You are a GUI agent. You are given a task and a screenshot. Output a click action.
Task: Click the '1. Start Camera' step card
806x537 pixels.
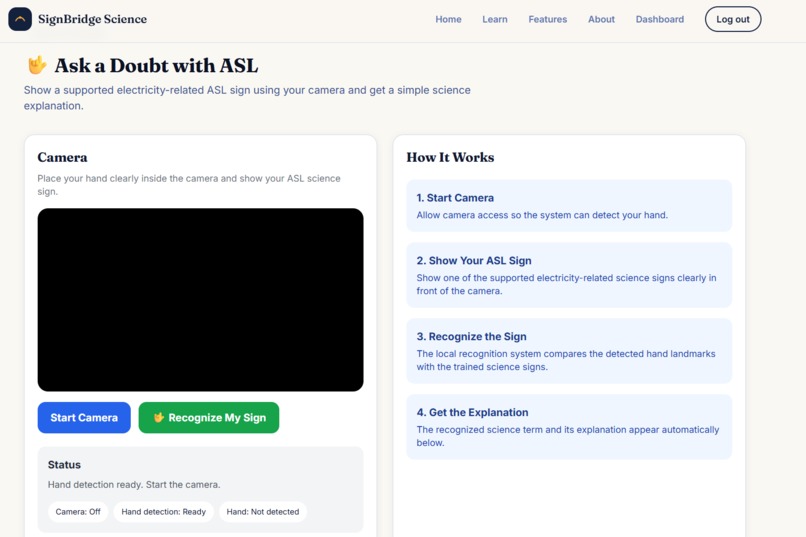pos(569,206)
